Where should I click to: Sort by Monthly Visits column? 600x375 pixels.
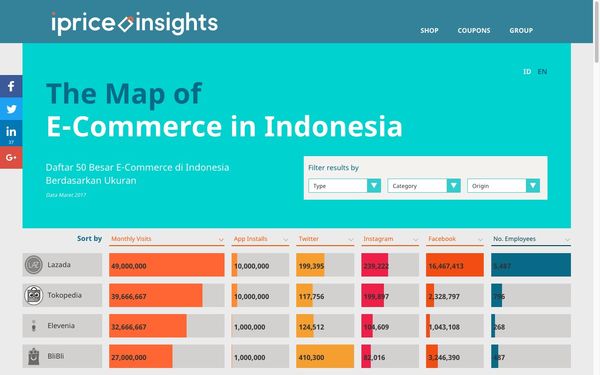click(x=167, y=239)
